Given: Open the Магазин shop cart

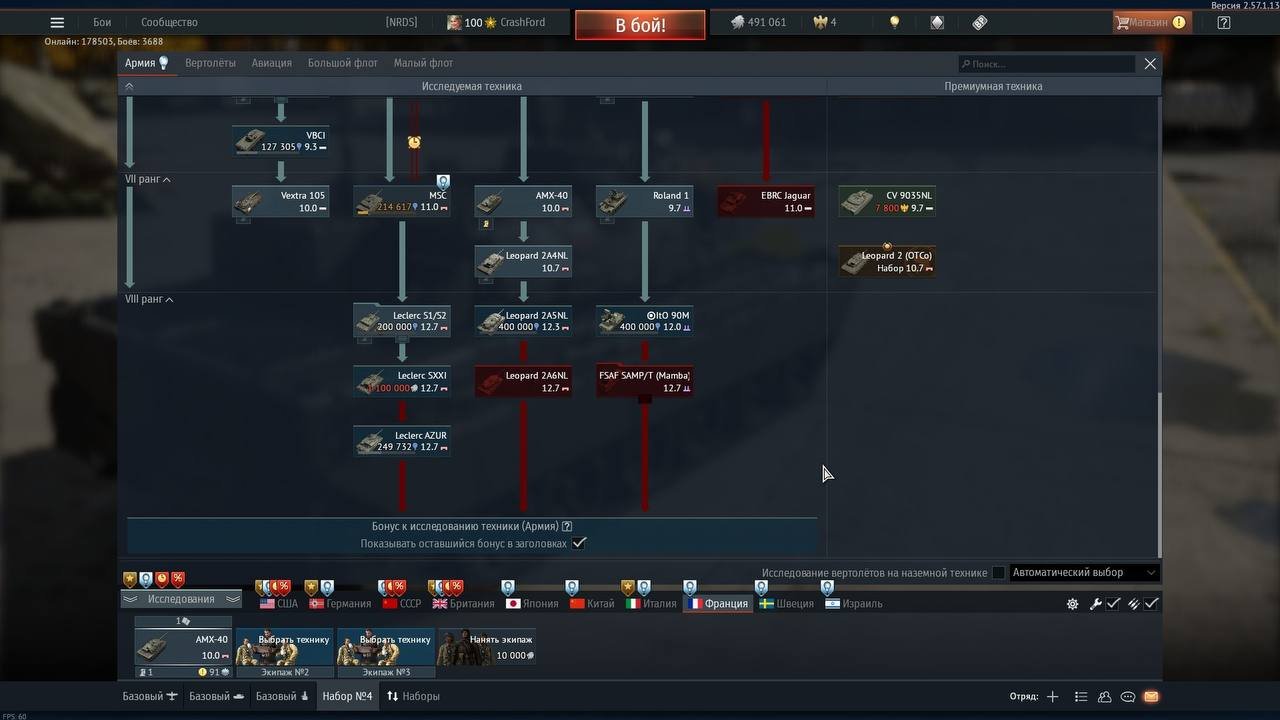Looking at the screenshot, I should 1152,22.
